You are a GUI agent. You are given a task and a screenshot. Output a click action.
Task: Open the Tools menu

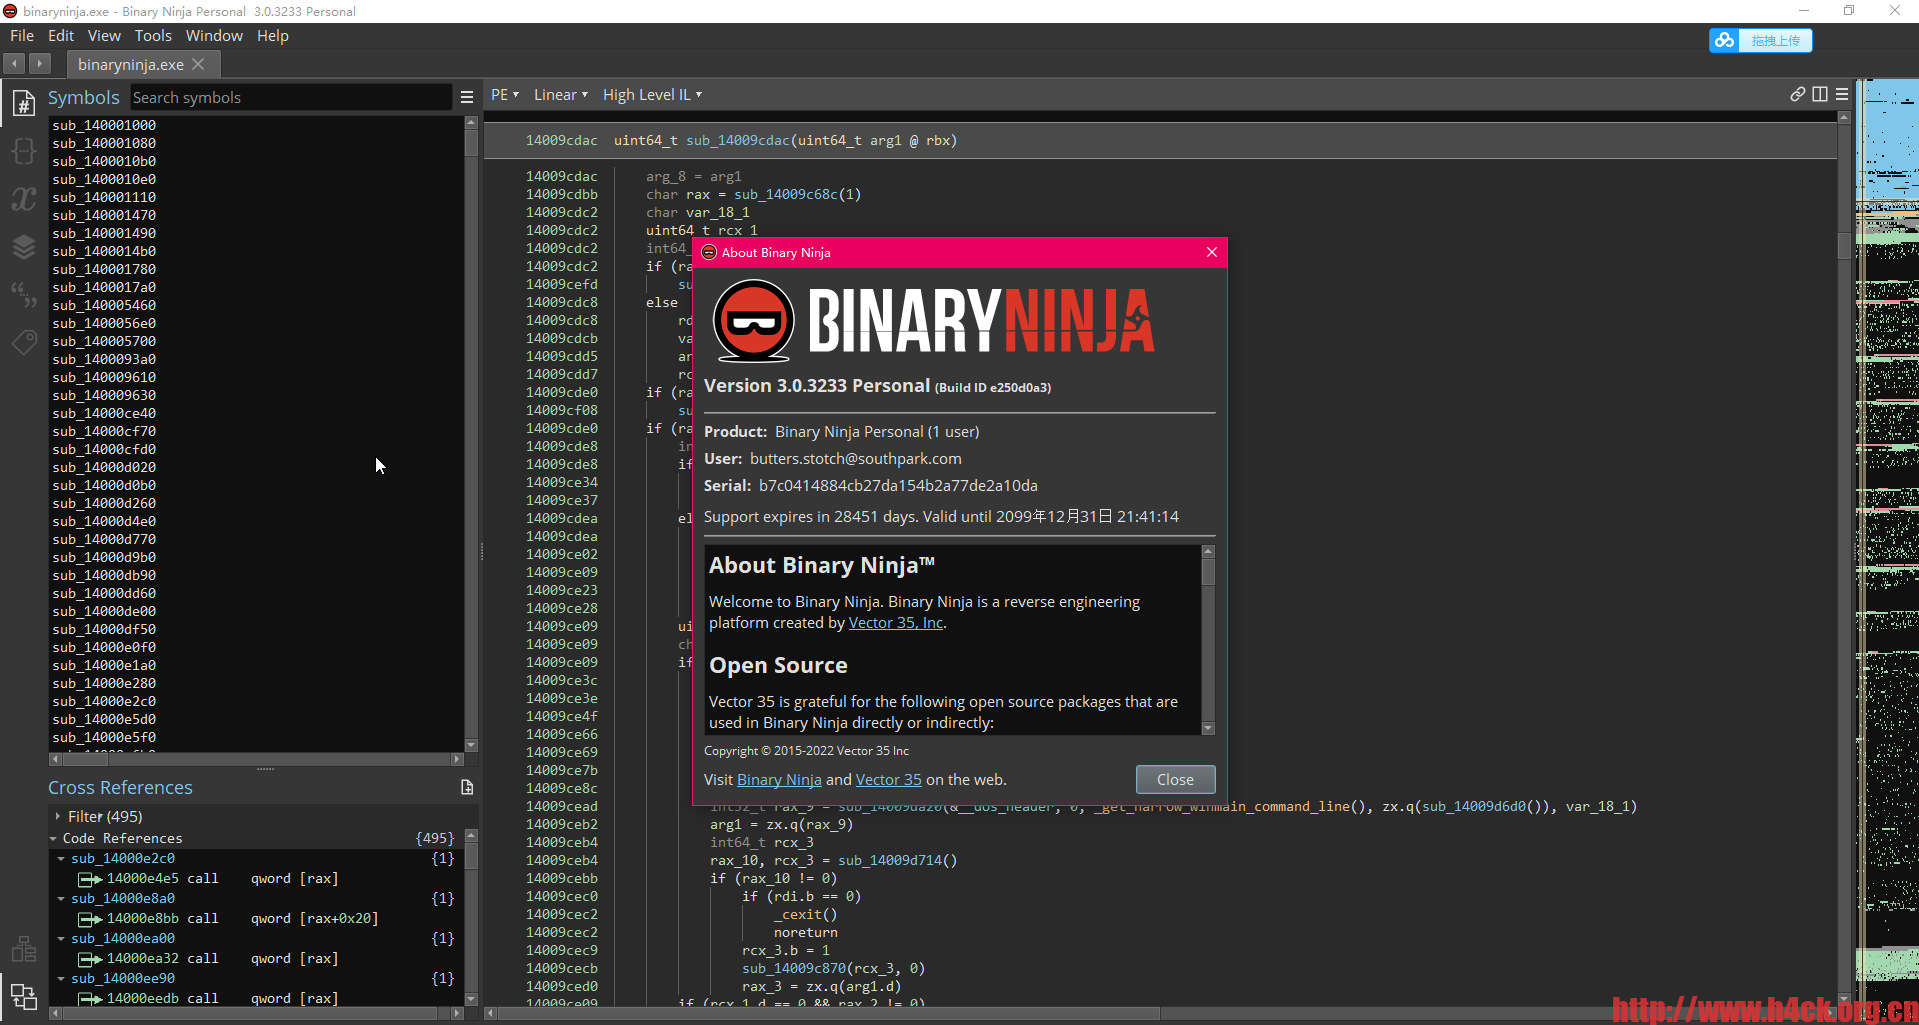click(x=153, y=36)
